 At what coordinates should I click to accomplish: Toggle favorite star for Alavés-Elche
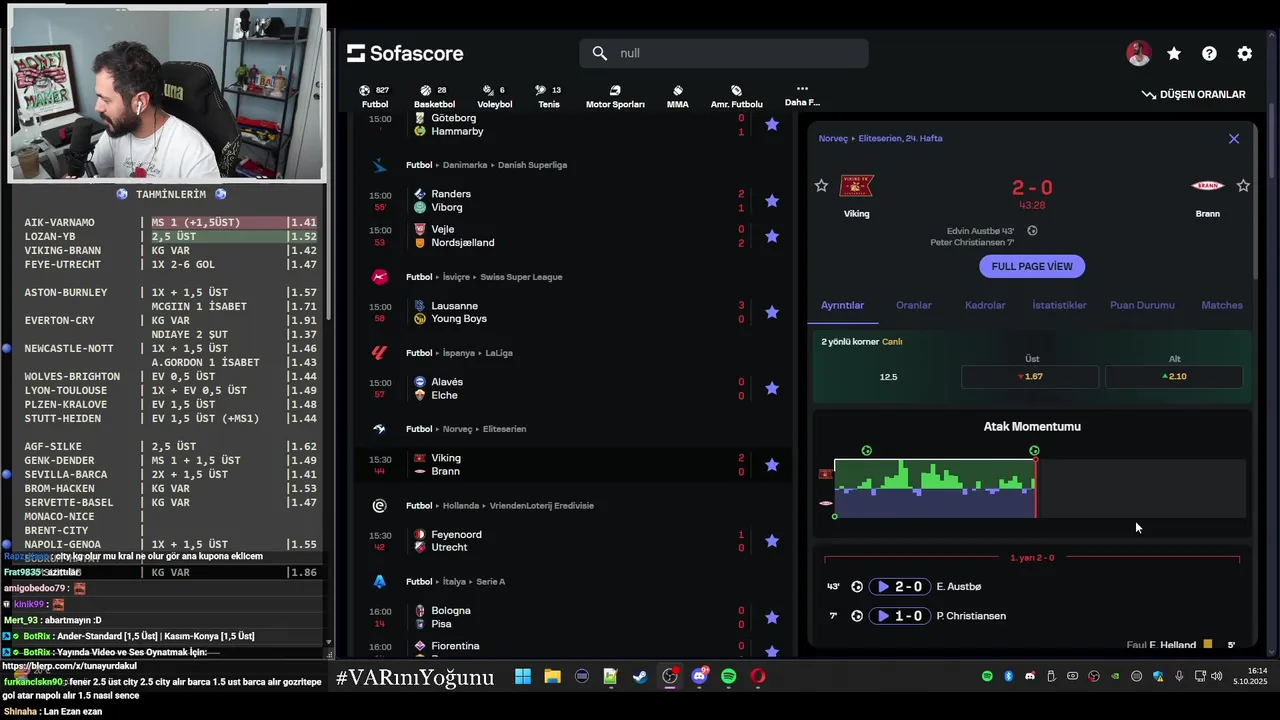[x=772, y=388]
